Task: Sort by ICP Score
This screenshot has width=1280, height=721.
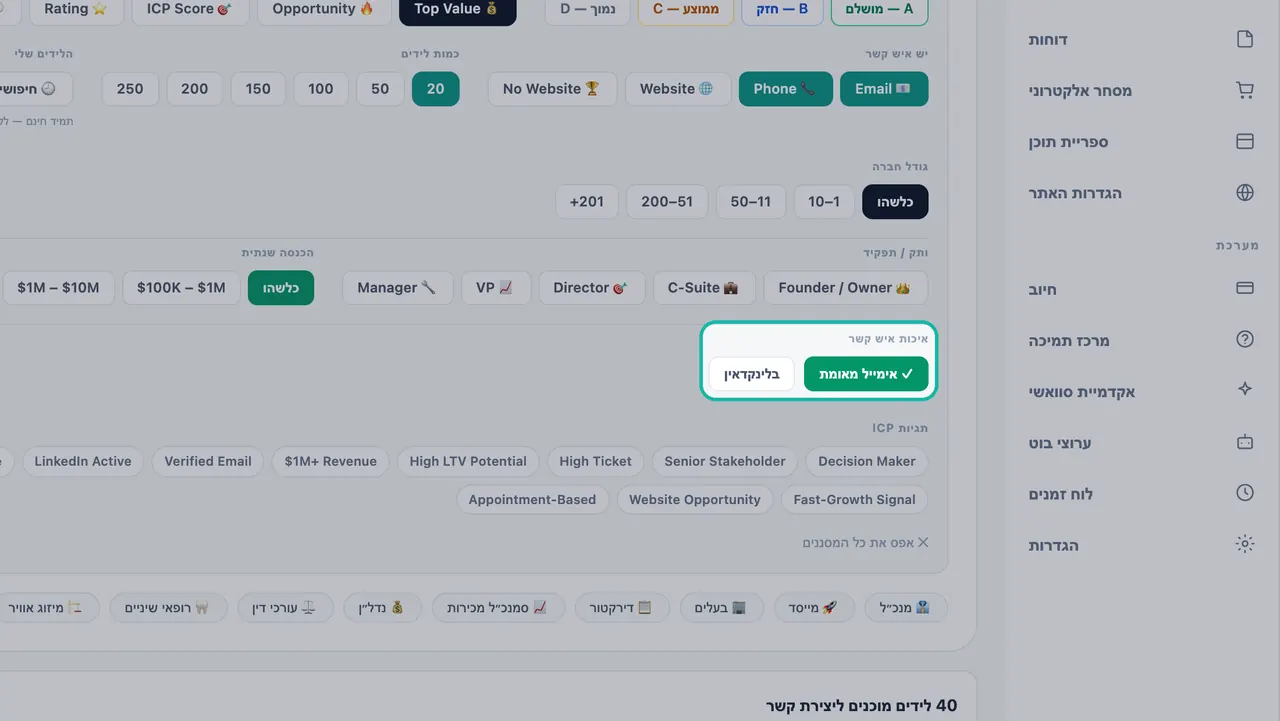Action: click(x=189, y=9)
